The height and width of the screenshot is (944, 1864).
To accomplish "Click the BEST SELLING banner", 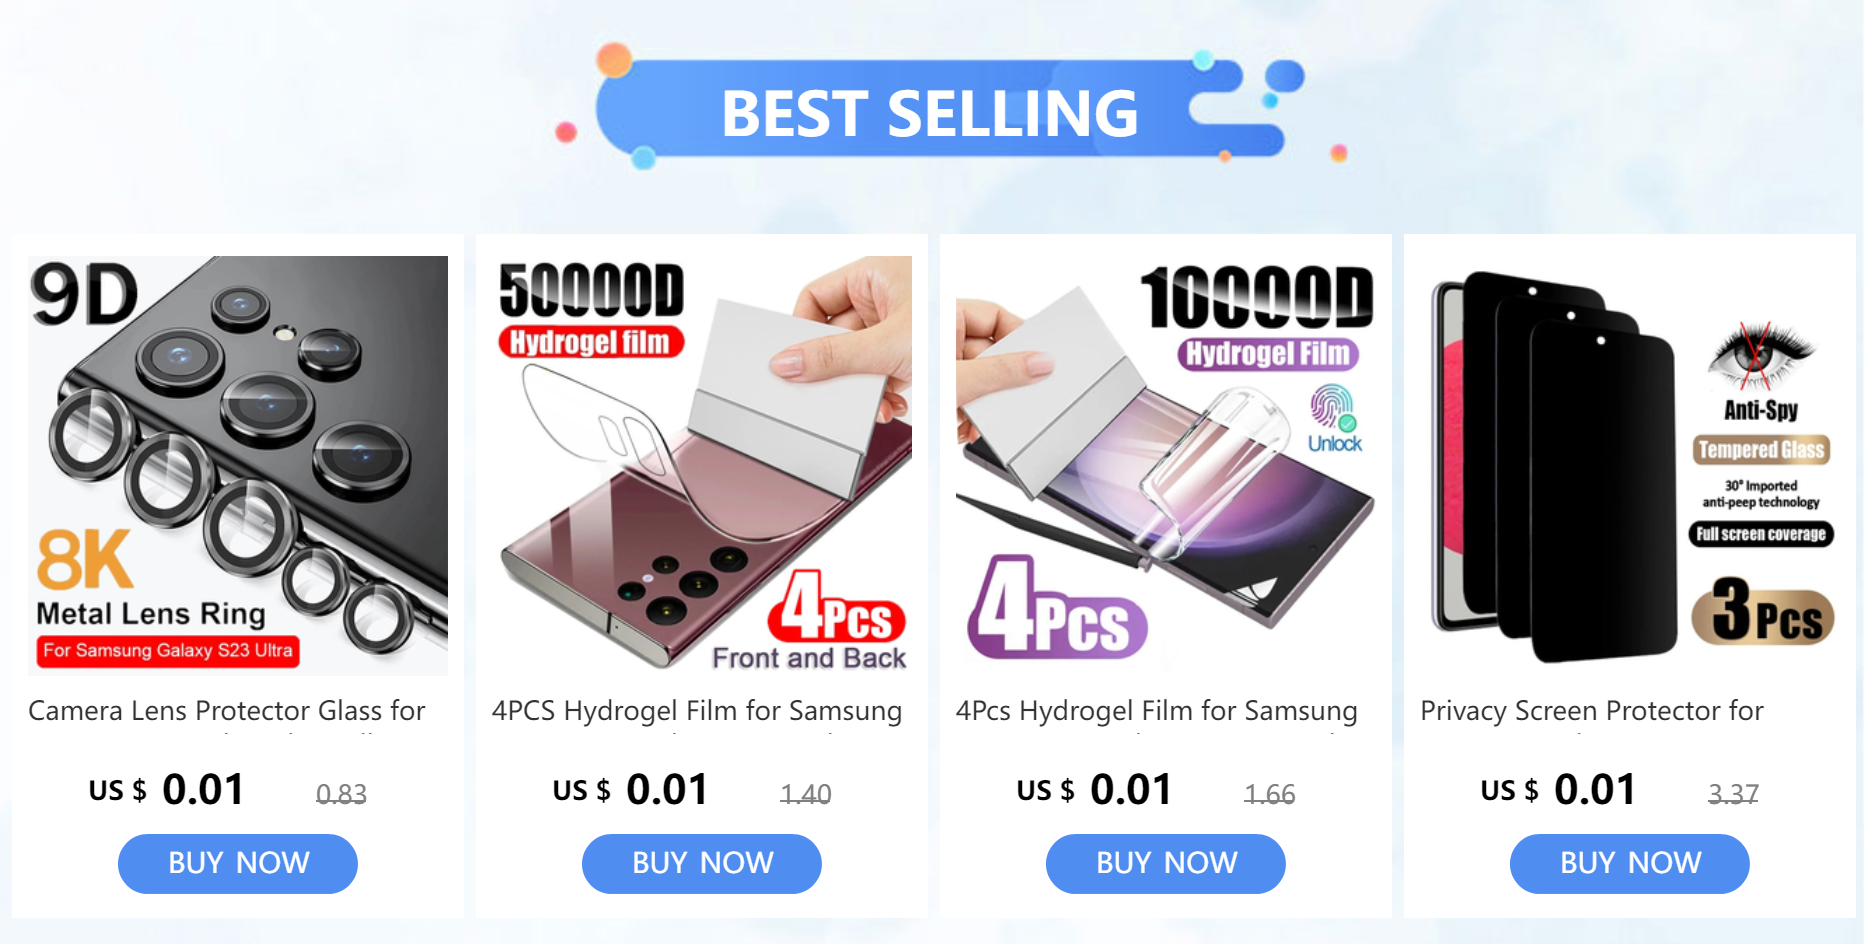I will [930, 111].
